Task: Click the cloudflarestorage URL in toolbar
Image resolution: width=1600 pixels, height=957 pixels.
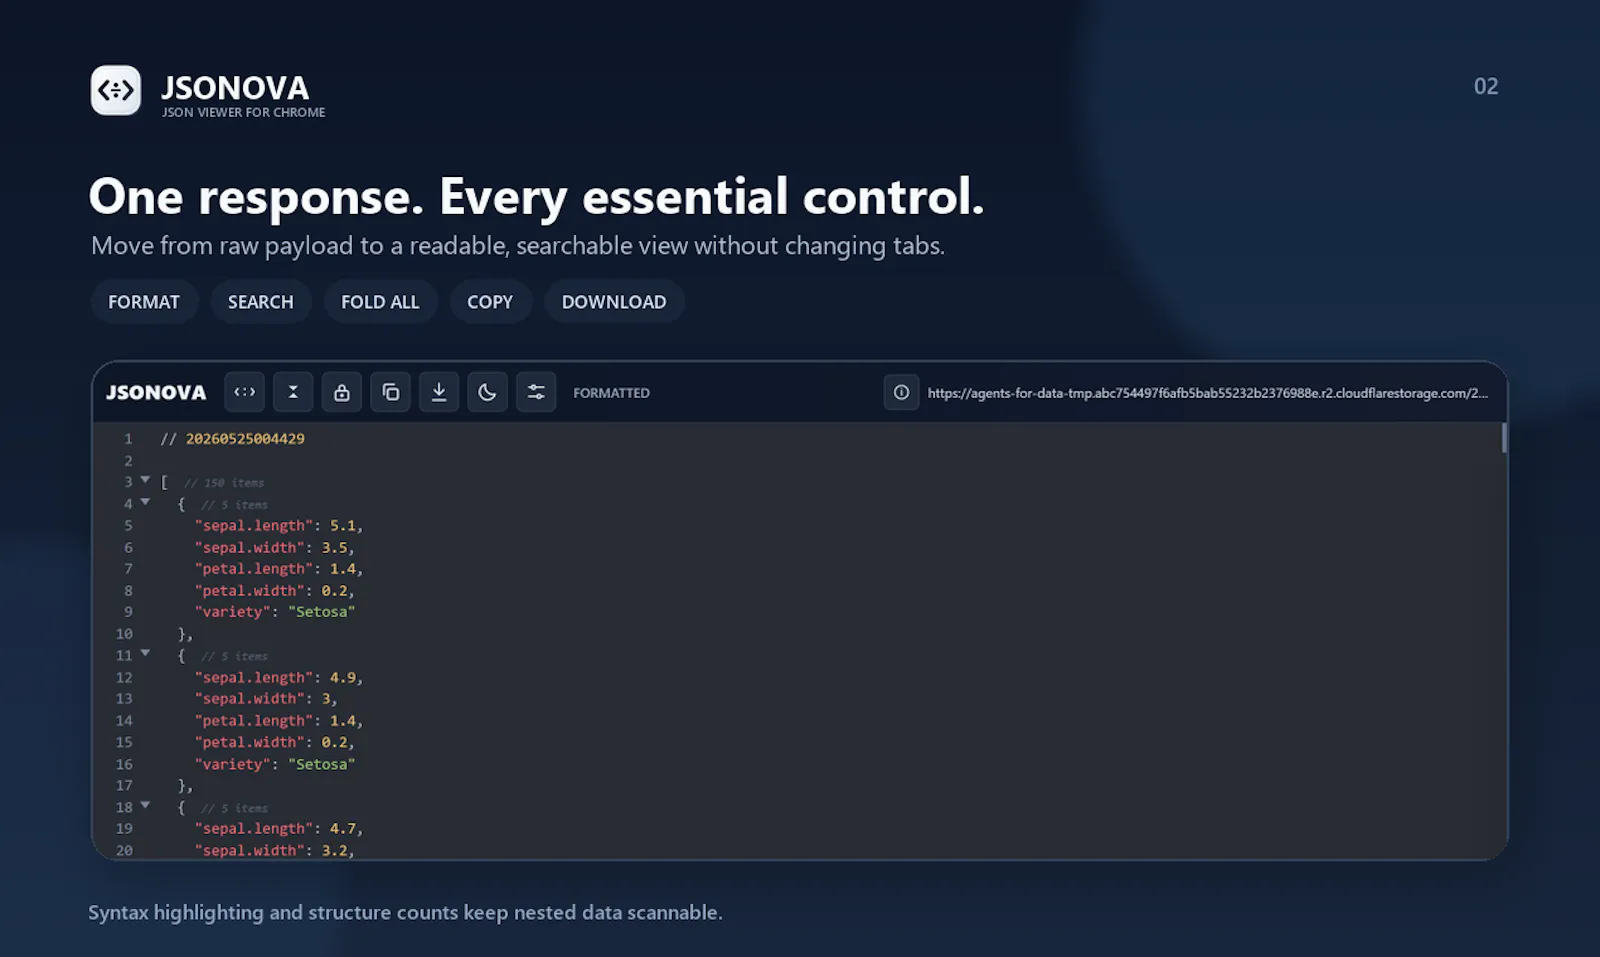Action: (1207, 393)
